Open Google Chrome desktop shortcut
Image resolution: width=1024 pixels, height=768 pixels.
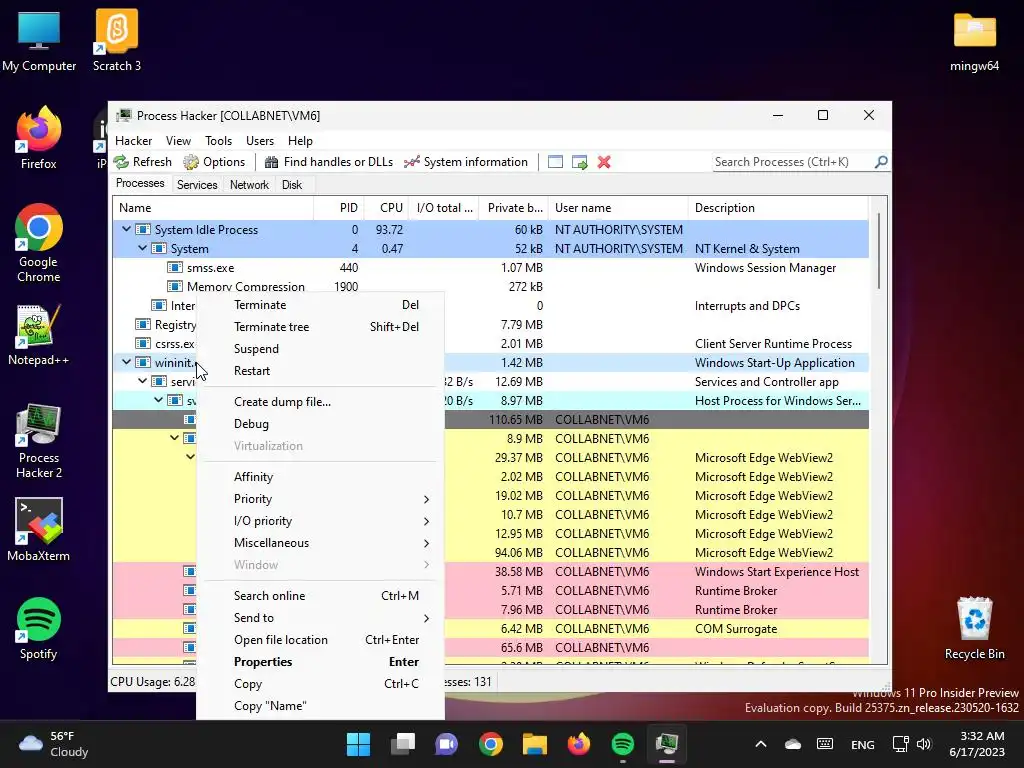point(39,243)
